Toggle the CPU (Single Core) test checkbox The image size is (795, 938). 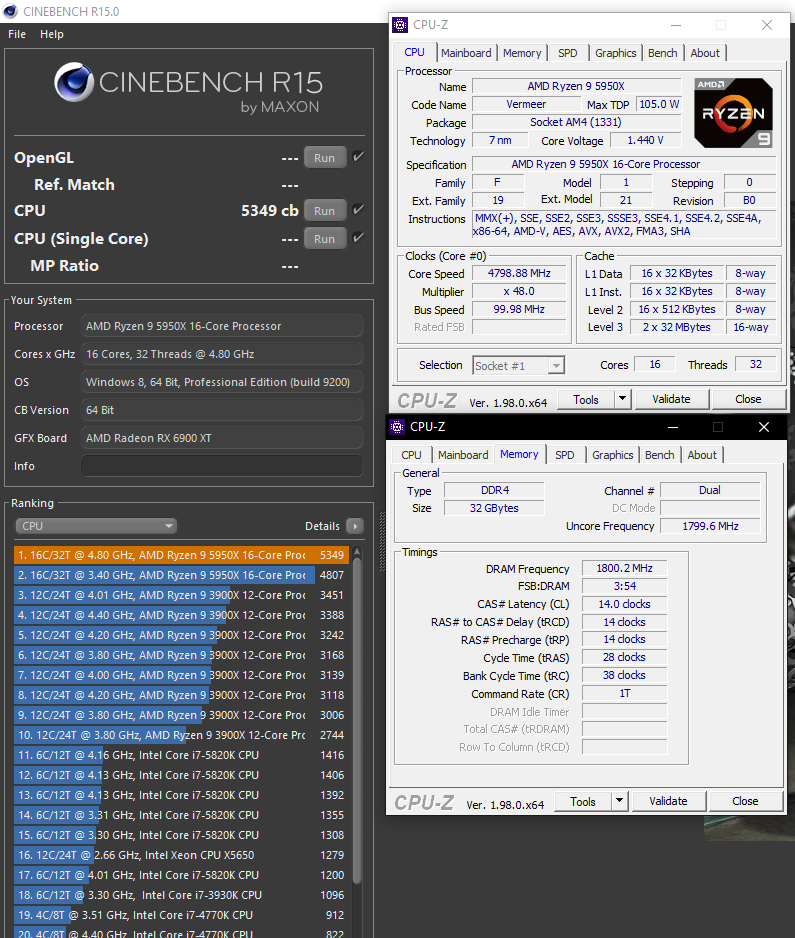point(358,238)
